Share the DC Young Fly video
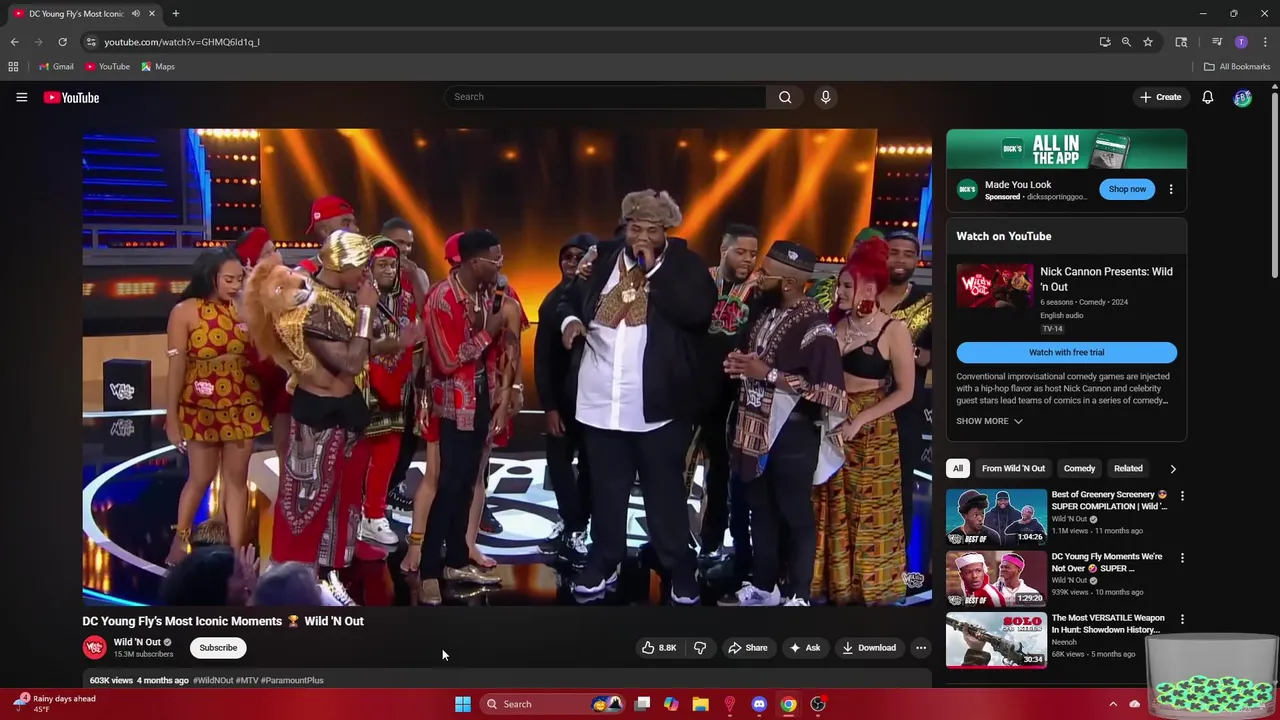Image resolution: width=1280 pixels, height=720 pixels. [x=747, y=647]
